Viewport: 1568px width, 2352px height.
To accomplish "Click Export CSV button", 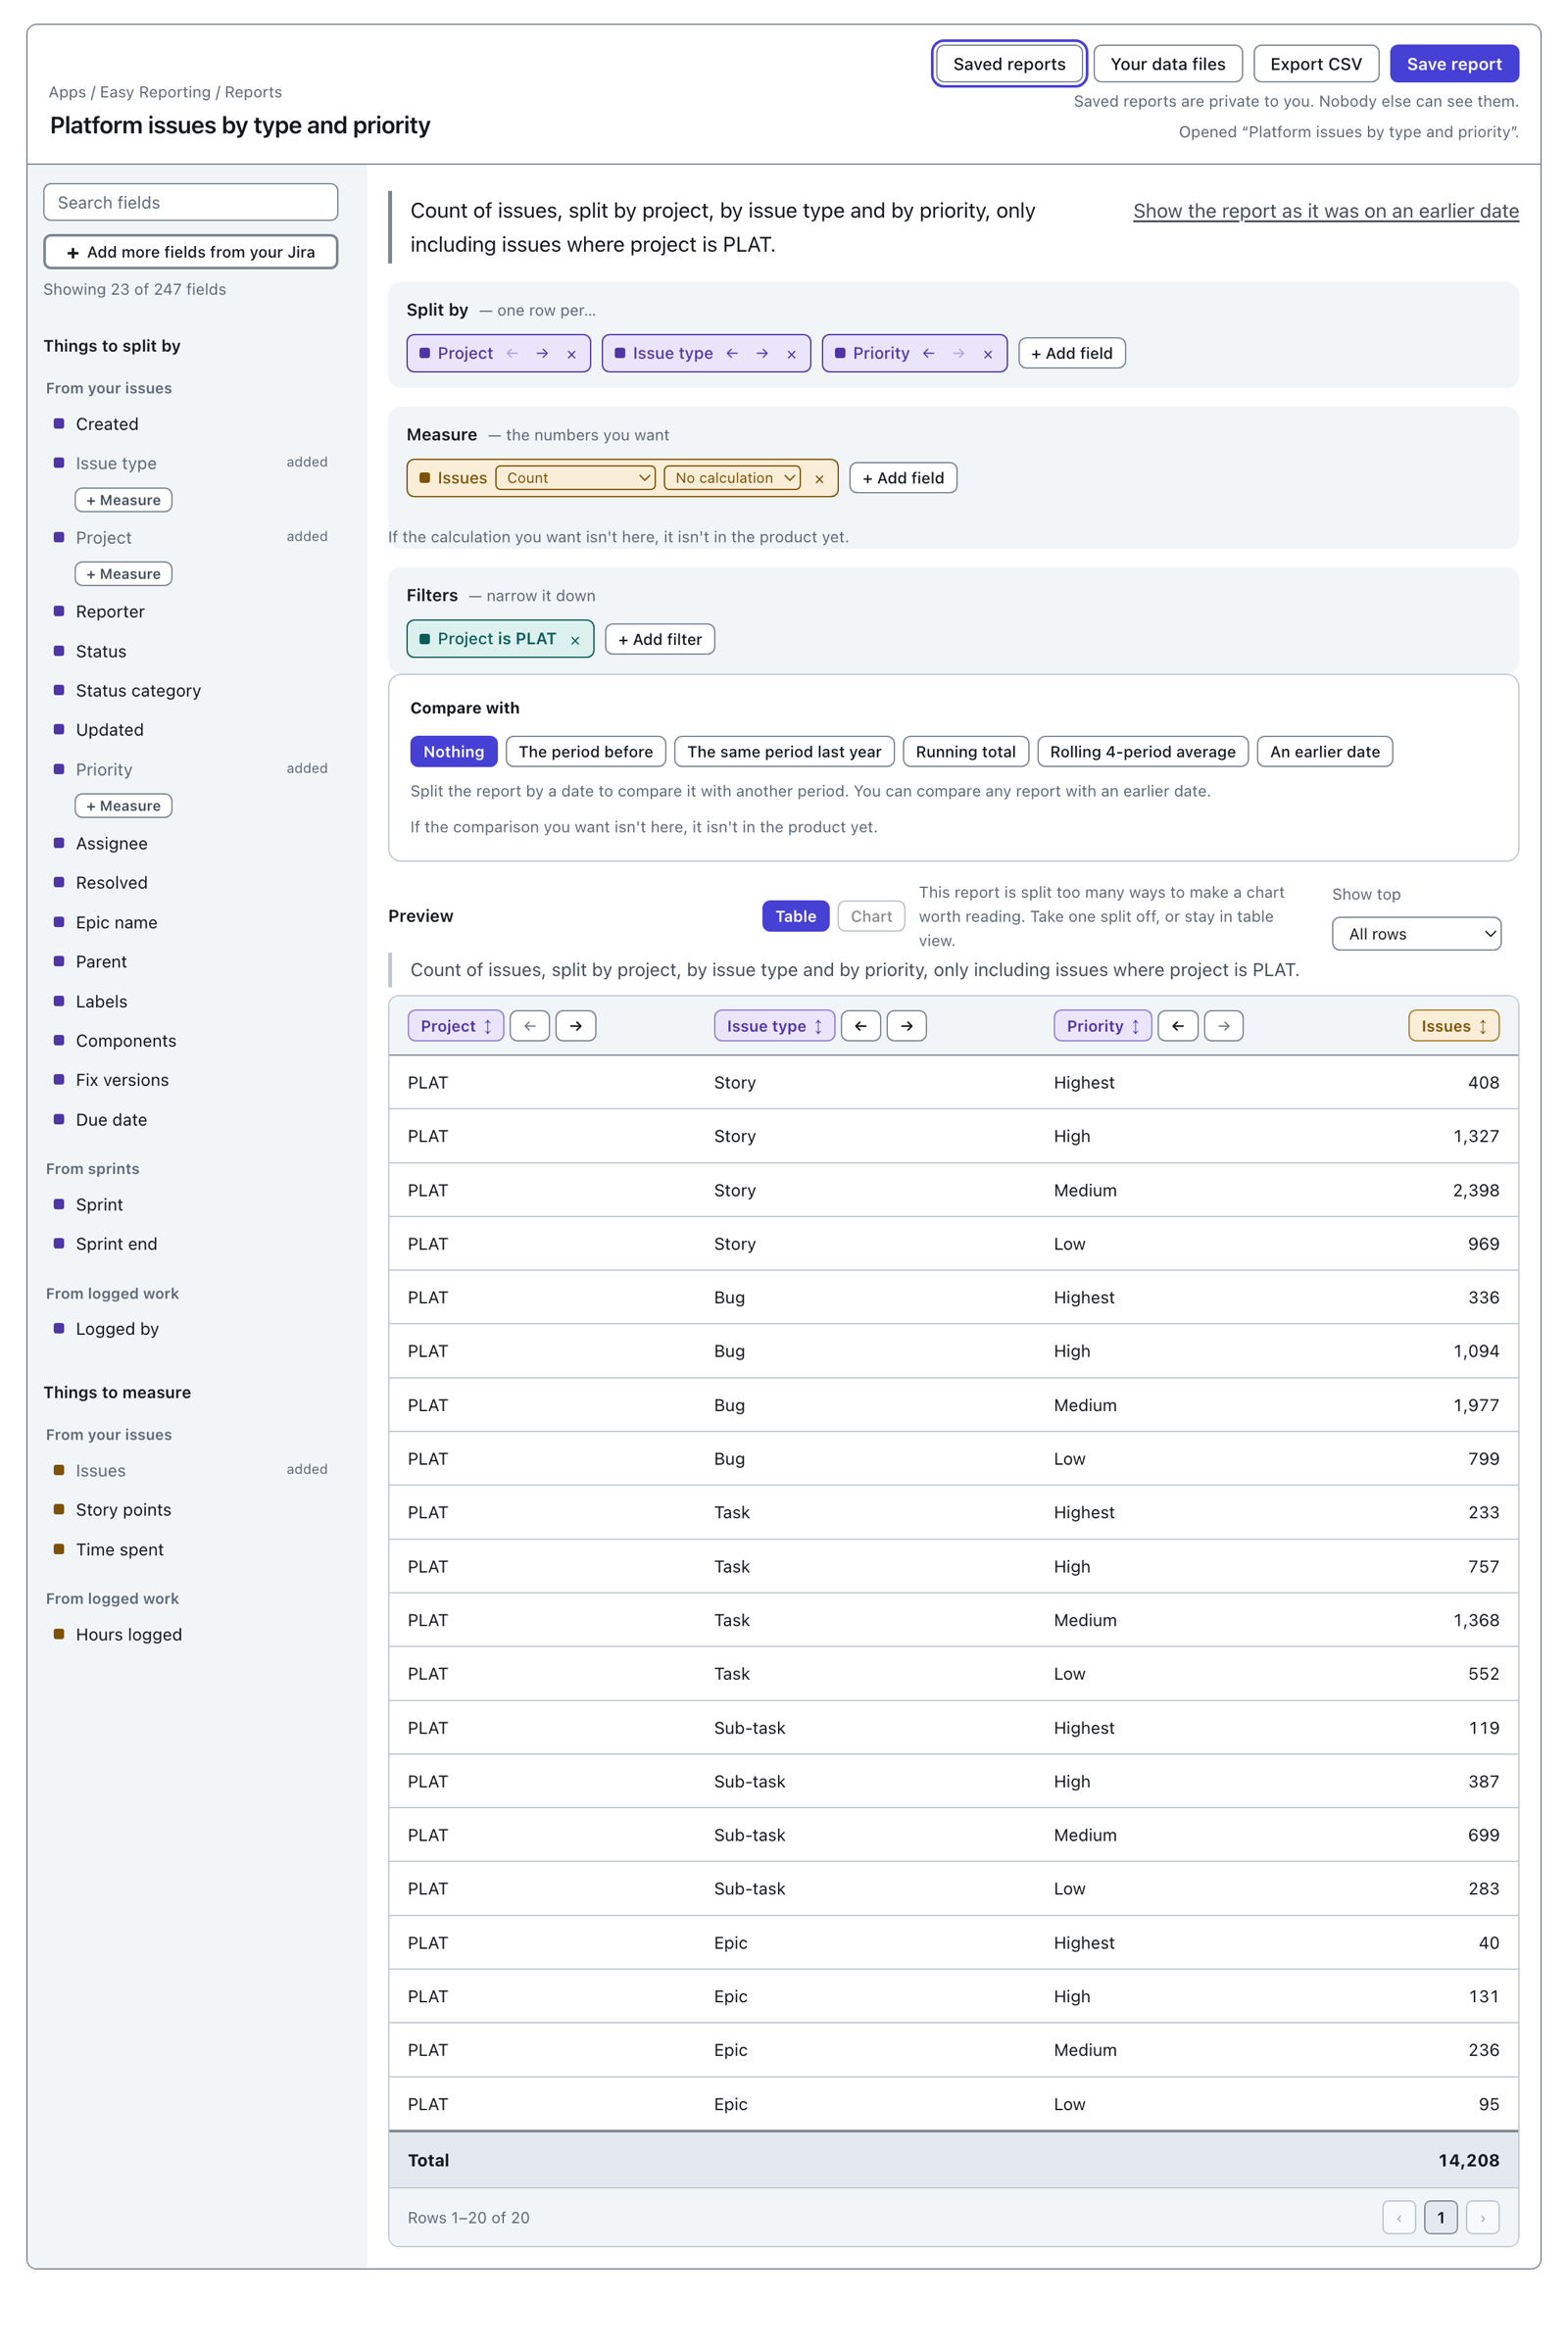I will pos(1316,64).
